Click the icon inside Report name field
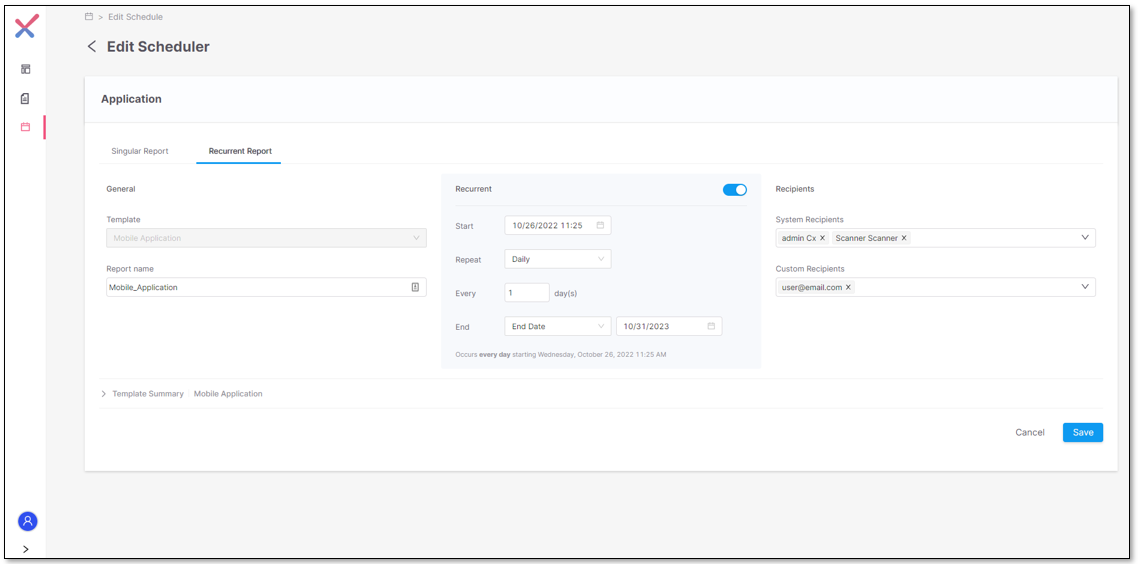The height and width of the screenshot is (564, 1138). (x=415, y=287)
